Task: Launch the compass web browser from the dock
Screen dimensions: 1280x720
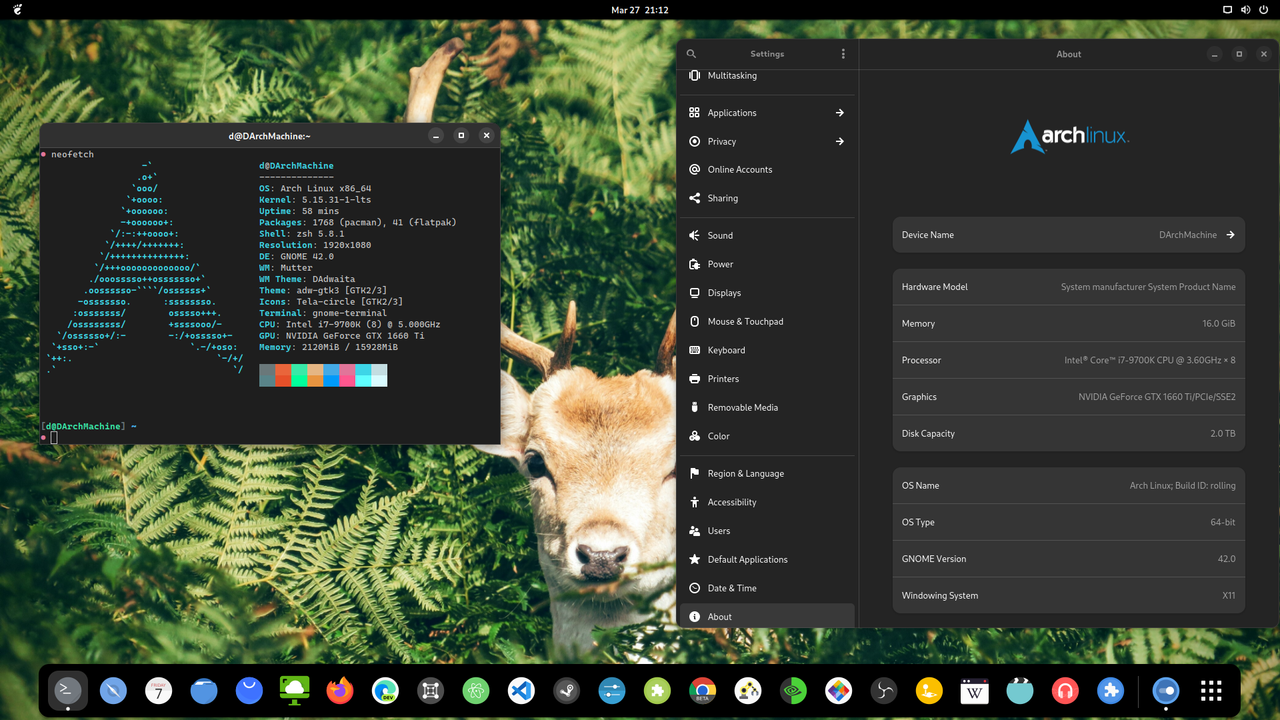Action: tap(113, 690)
